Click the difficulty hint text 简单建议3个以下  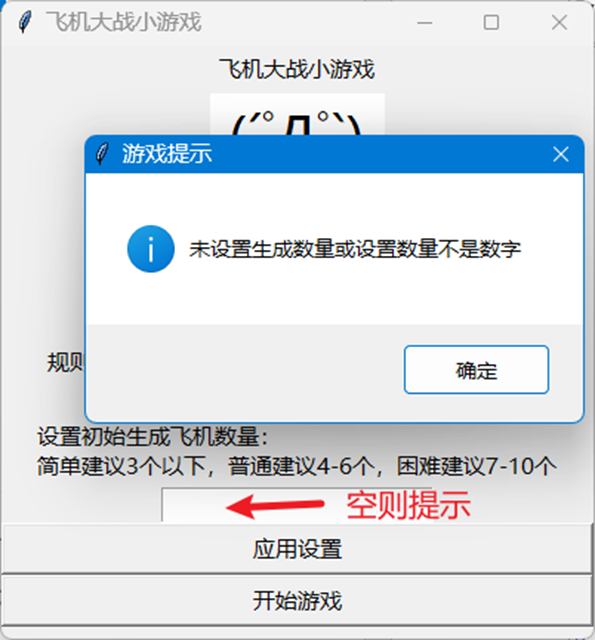(122, 466)
